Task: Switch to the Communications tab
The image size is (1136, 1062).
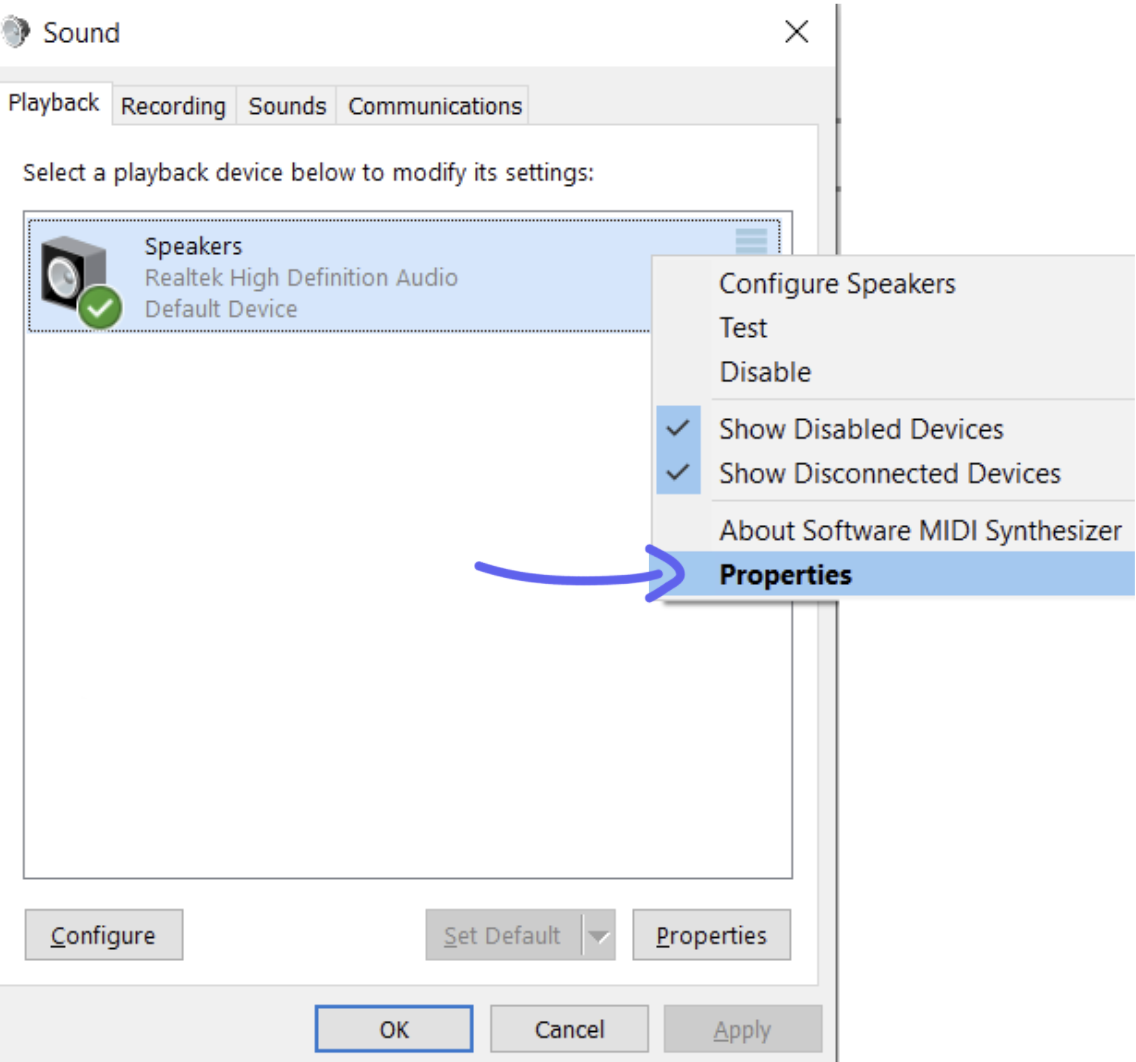Action: (x=433, y=106)
